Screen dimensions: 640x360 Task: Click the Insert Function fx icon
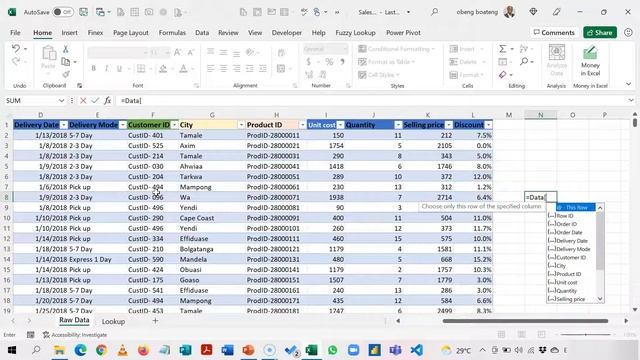point(107,100)
